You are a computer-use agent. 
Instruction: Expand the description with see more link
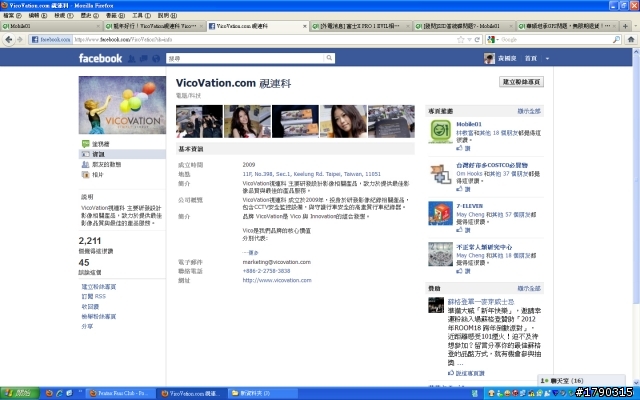point(250,252)
